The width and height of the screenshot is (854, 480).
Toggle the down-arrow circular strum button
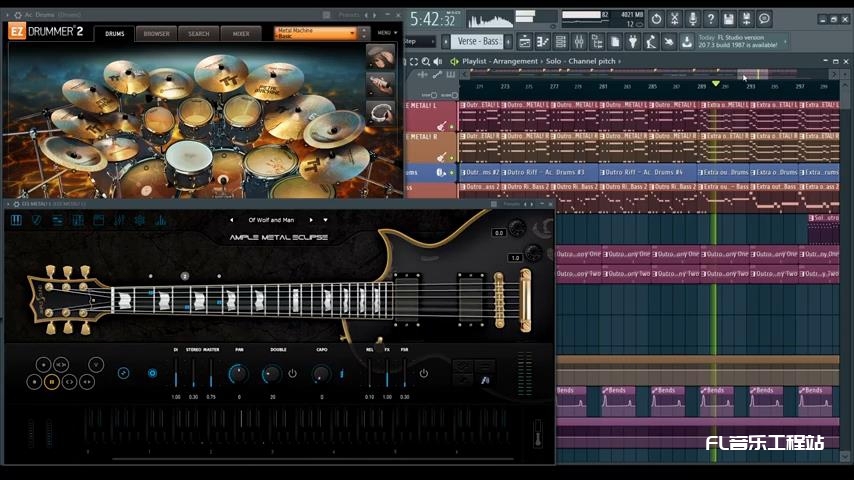pos(96,364)
